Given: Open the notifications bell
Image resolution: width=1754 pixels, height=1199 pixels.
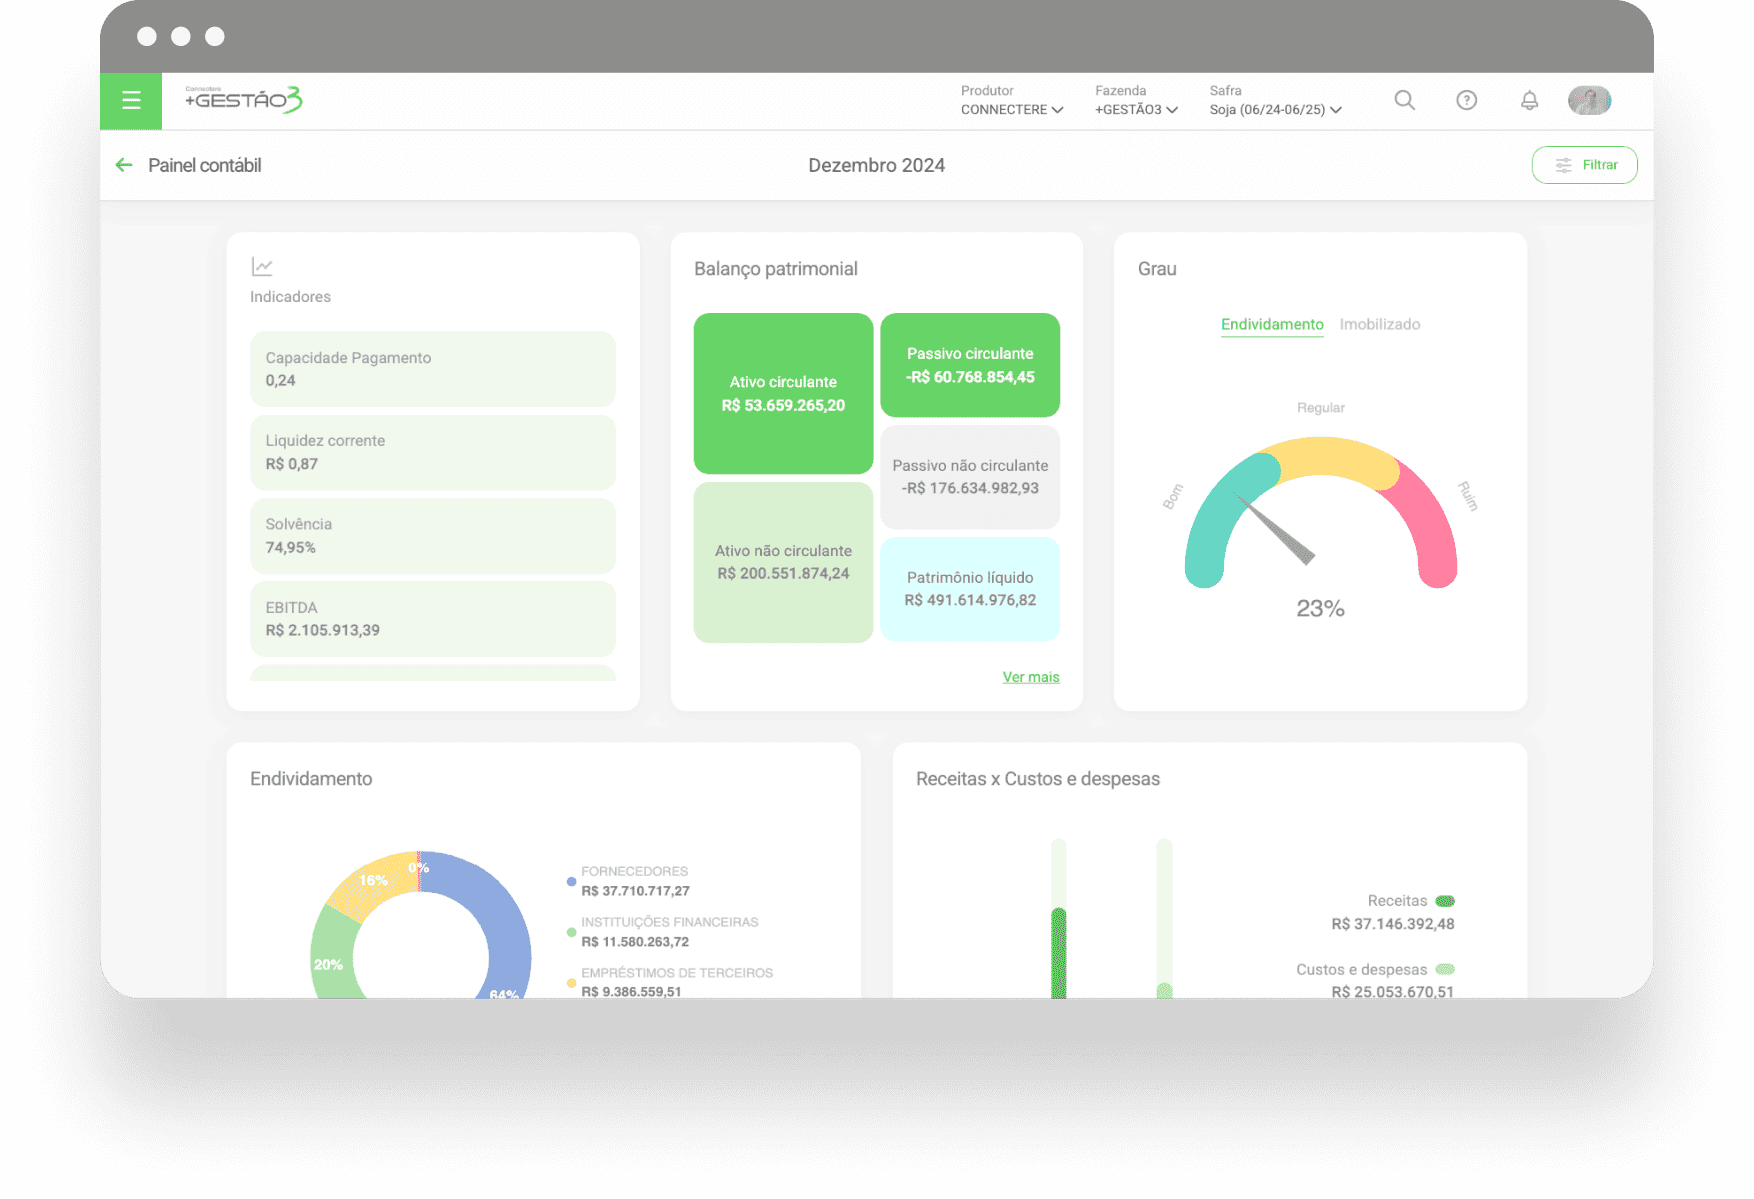Looking at the screenshot, I should point(1529,100).
